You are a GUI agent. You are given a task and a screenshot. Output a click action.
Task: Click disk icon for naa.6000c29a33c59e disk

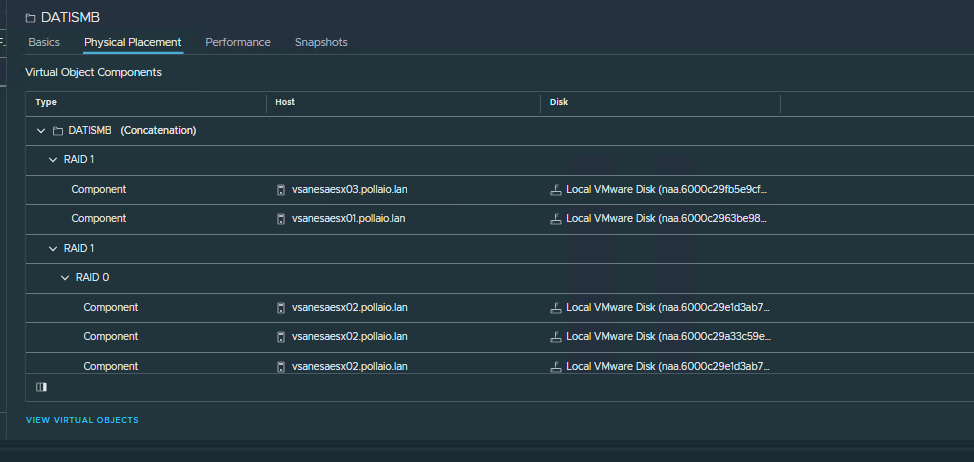(x=556, y=337)
